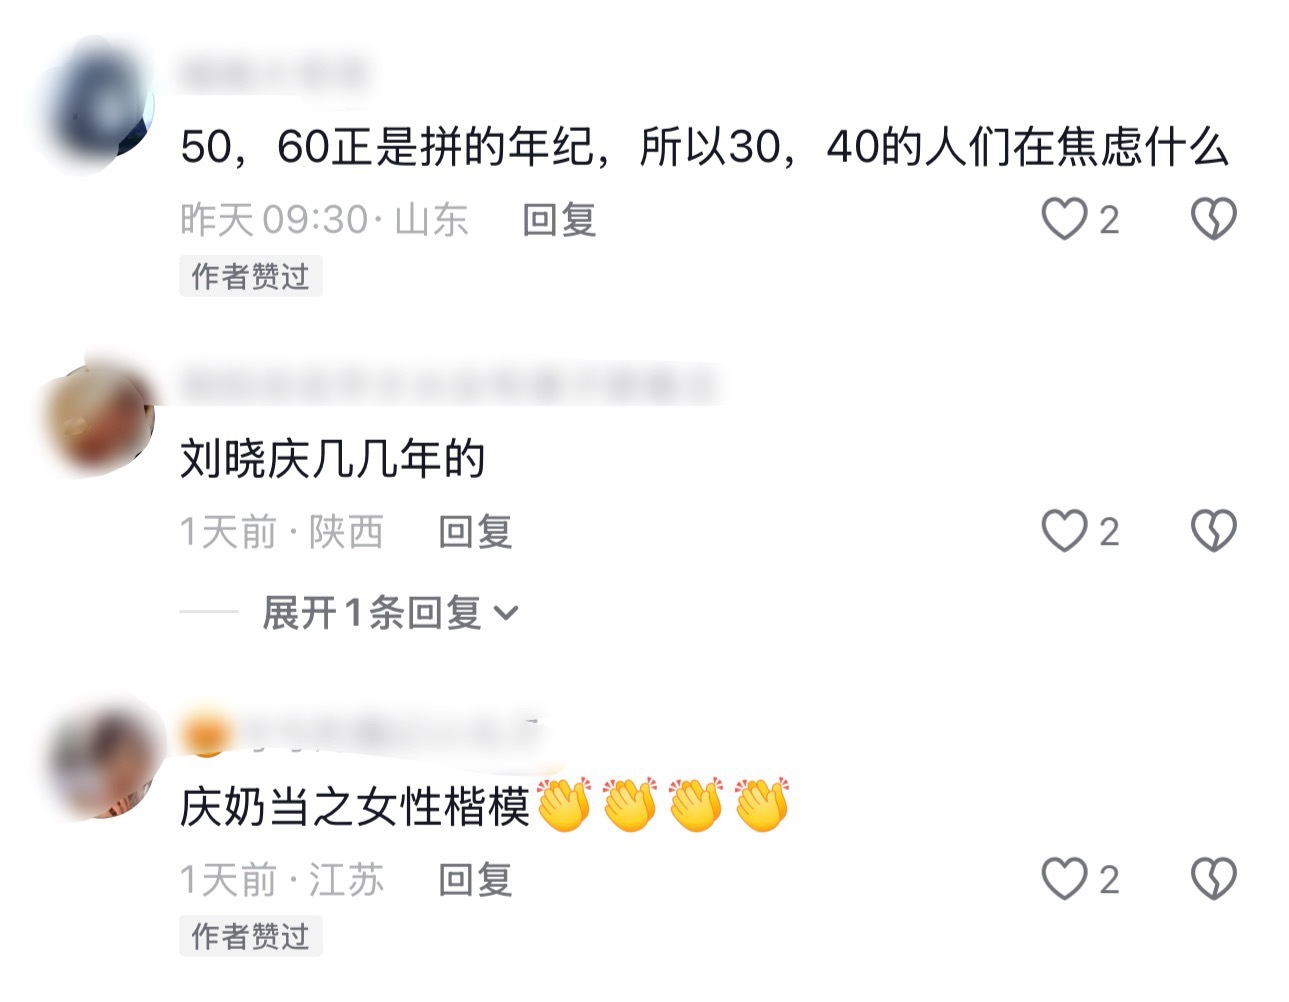Like the 庆奶当之女性楷模 comment
Screen dimensions: 1289x1002
[1064, 879]
